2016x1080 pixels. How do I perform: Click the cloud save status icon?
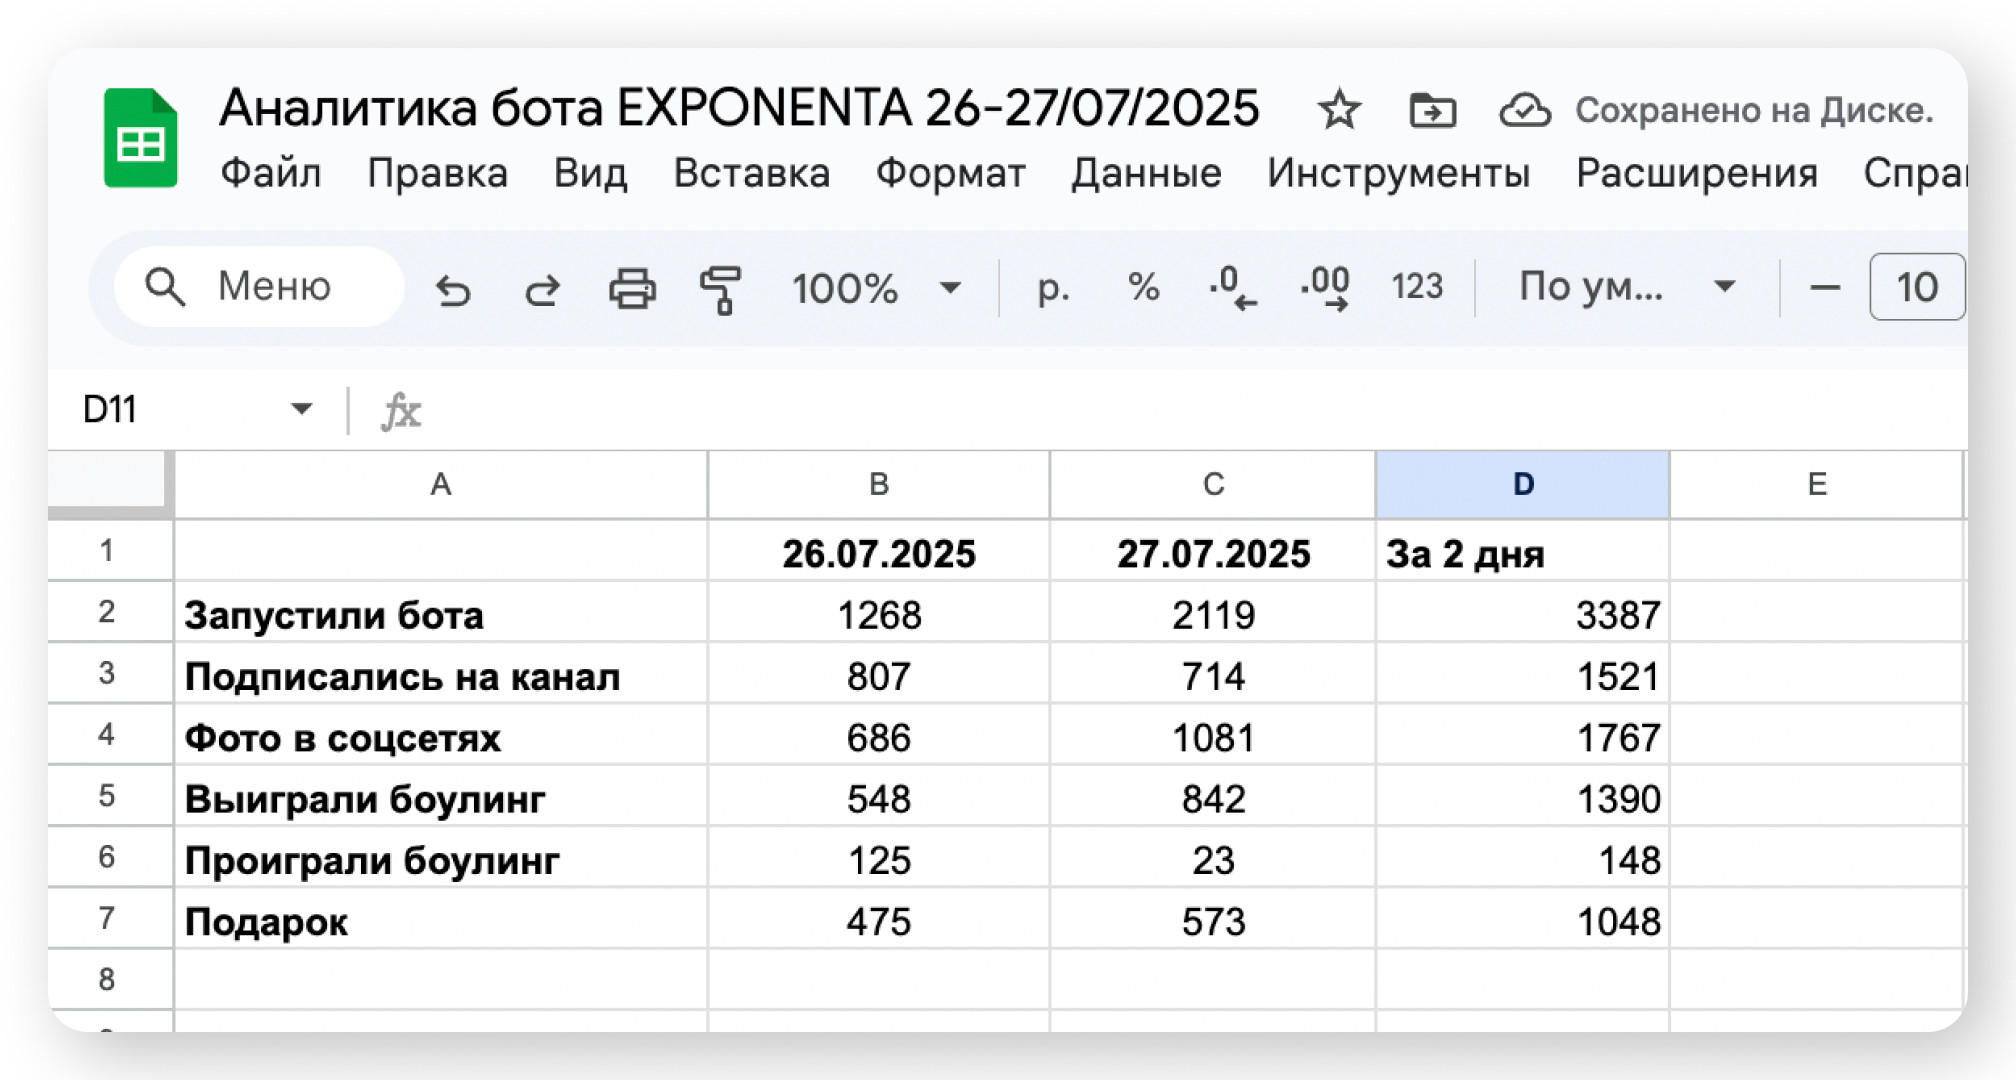1525,110
